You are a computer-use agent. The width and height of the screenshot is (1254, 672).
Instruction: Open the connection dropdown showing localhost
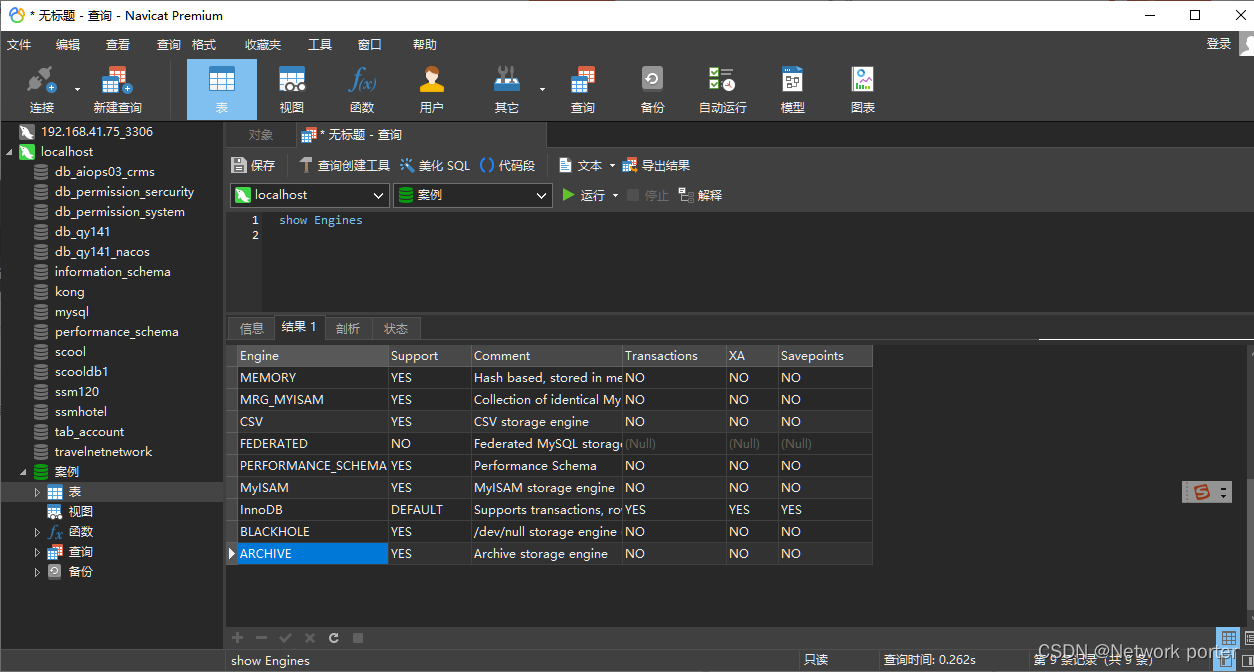[310, 195]
